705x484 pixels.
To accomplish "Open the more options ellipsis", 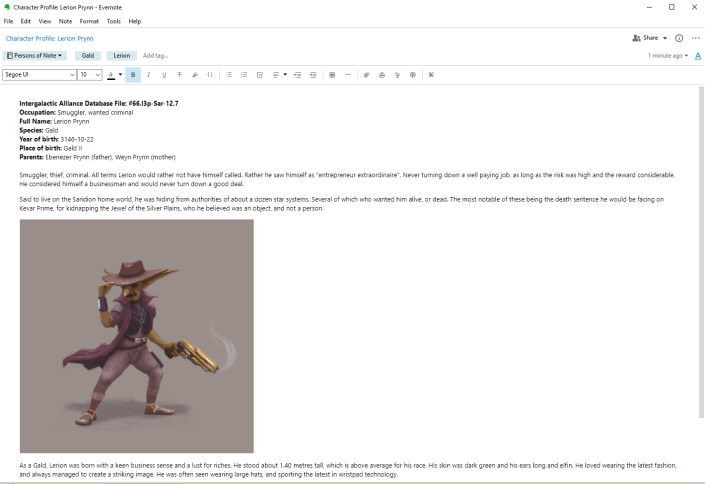I will pyautogui.click(x=696, y=38).
